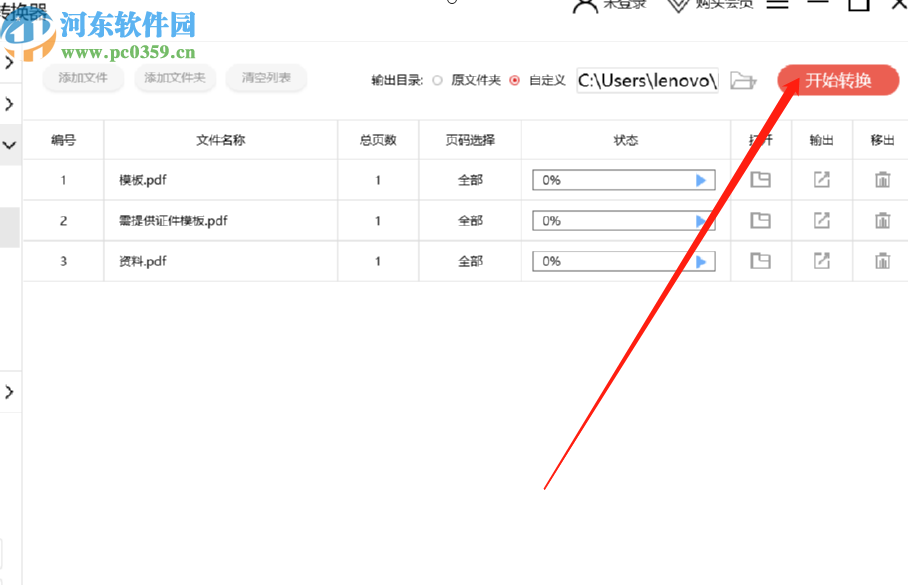Open the hamburger menu at top right
The image size is (908, 585).
(778, 4)
